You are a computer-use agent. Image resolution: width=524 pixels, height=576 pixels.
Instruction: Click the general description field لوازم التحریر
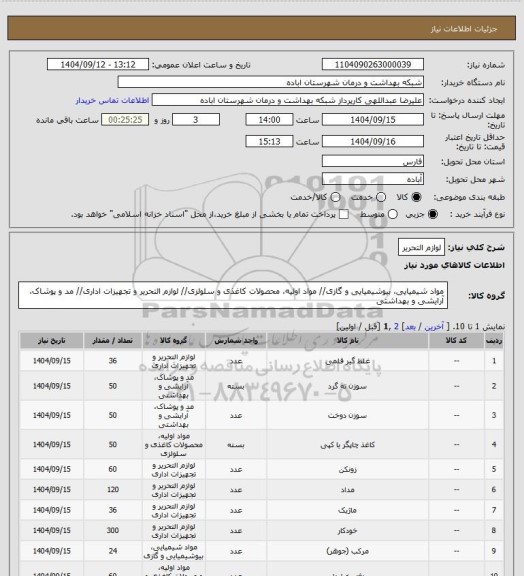point(421,247)
